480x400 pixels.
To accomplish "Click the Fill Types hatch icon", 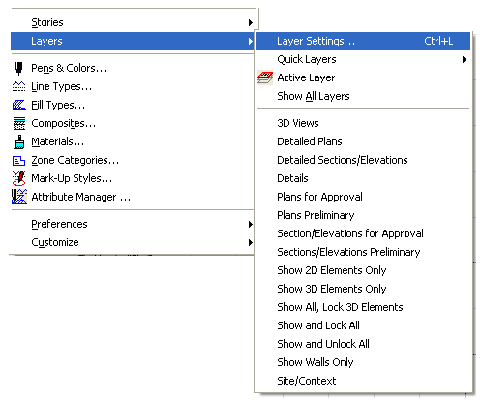I will tap(19, 105).
